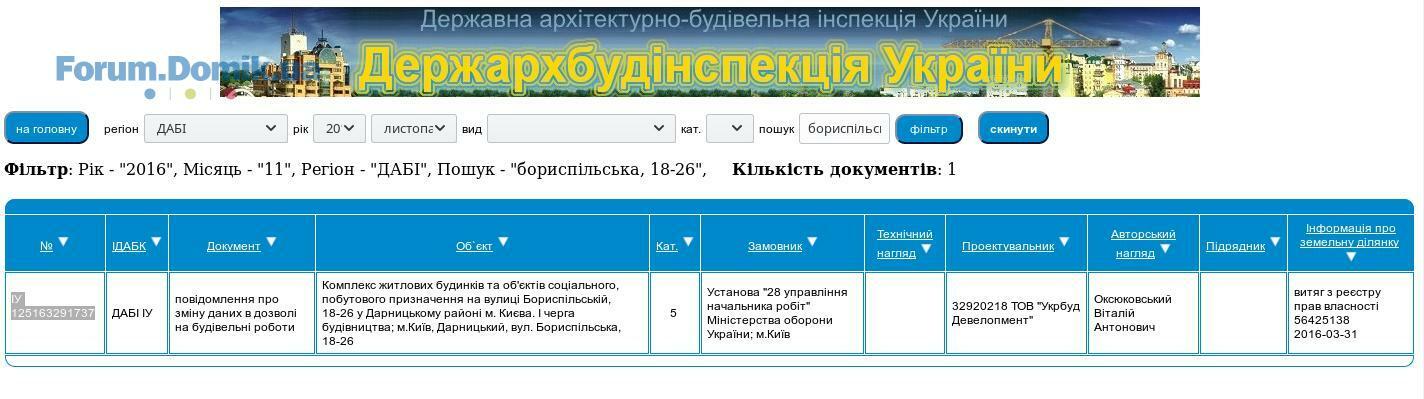This screenshot has height=399, width=1424.
Task: Click sort arrow icon beside ІДАБК header
Action: pyautogui.click(x=156, y=242)
